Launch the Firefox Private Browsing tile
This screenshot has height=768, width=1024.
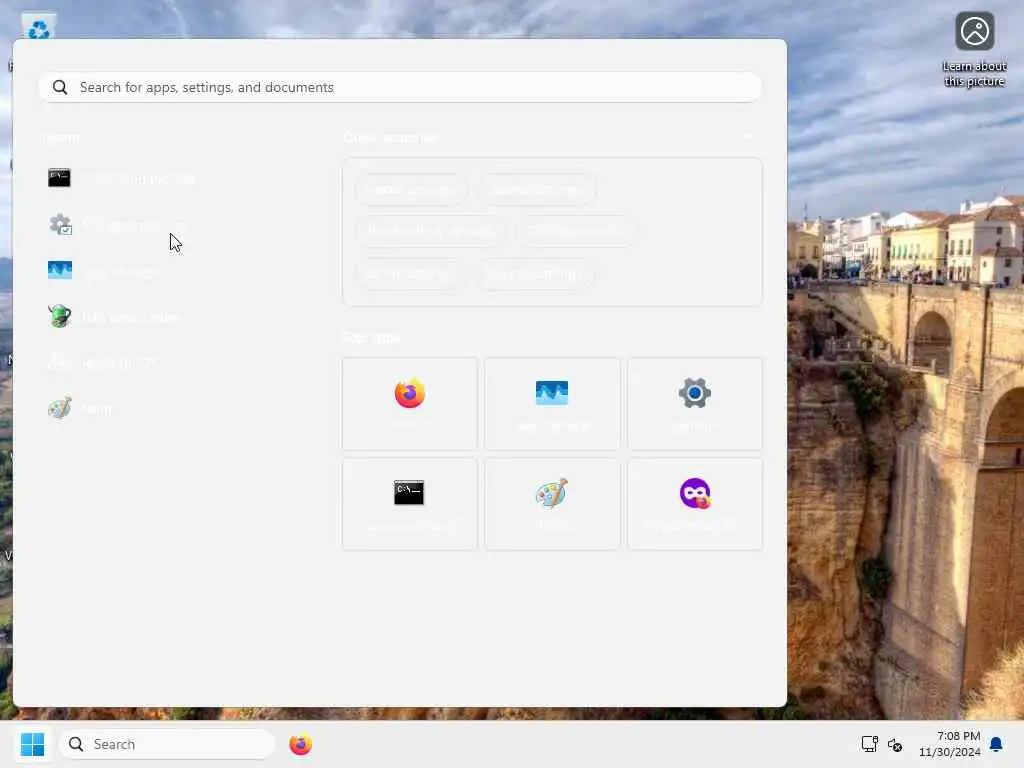(695, 504)
